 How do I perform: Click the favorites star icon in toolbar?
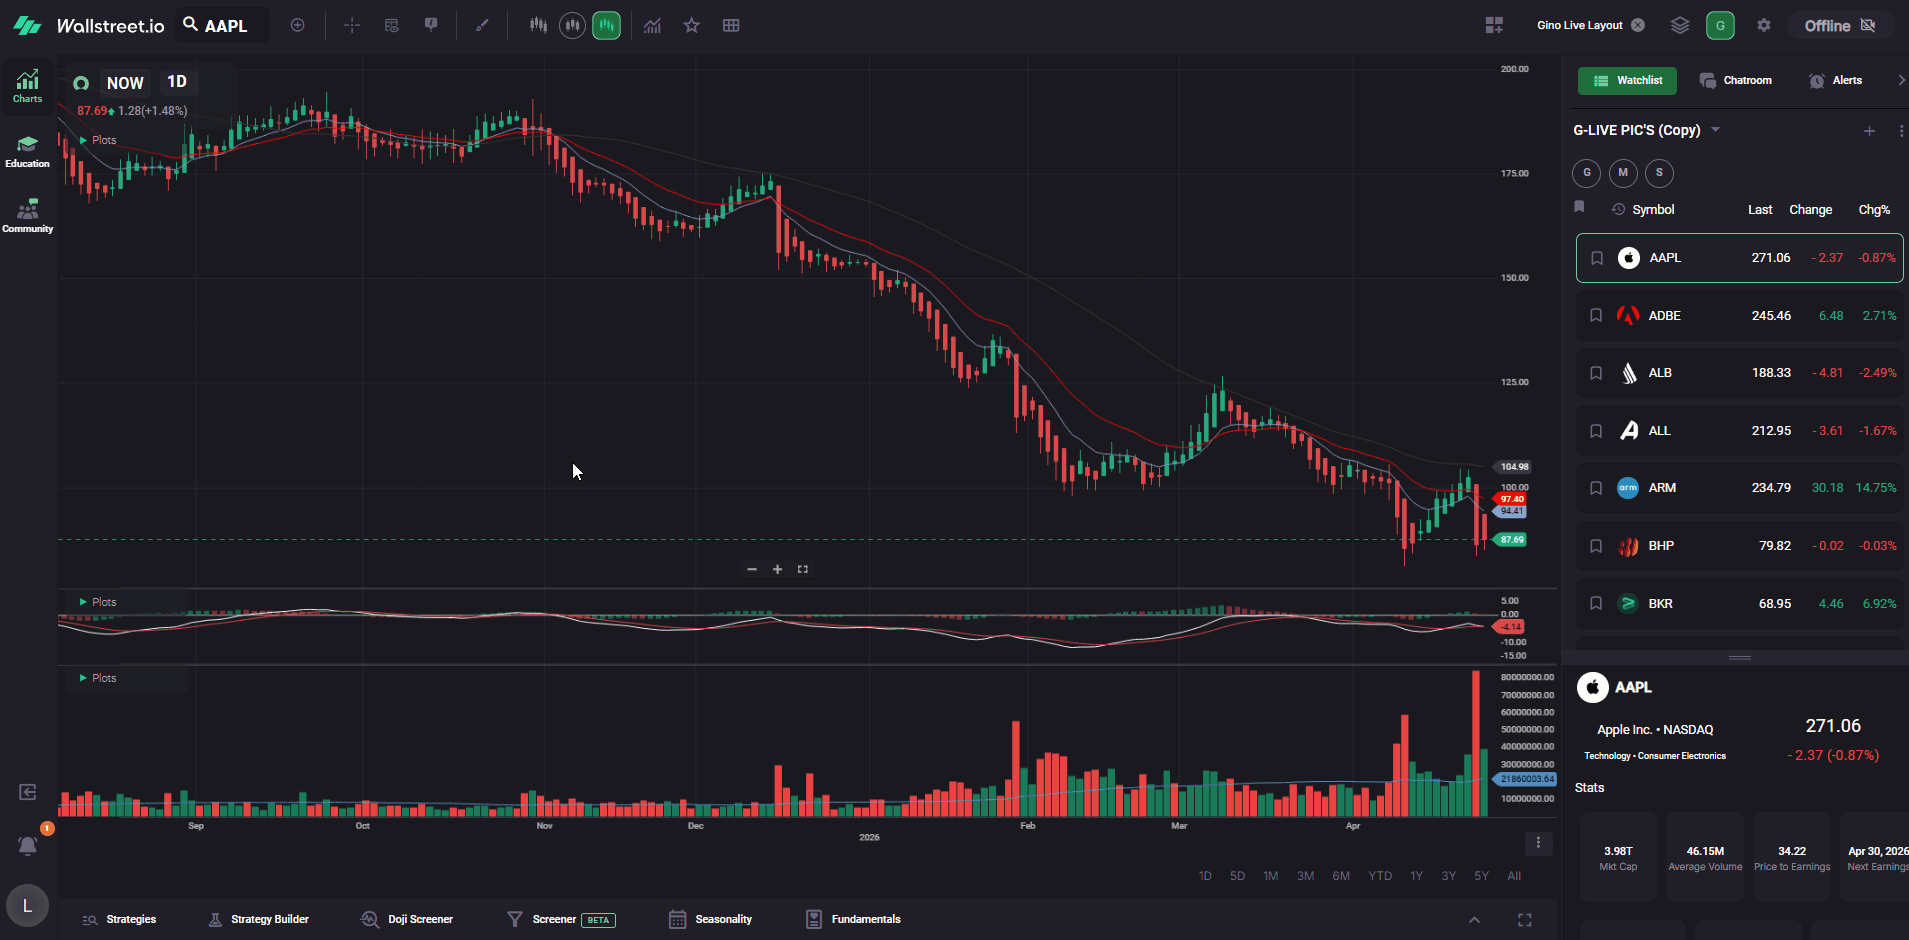pyautogui.click(x=691, y=25)
